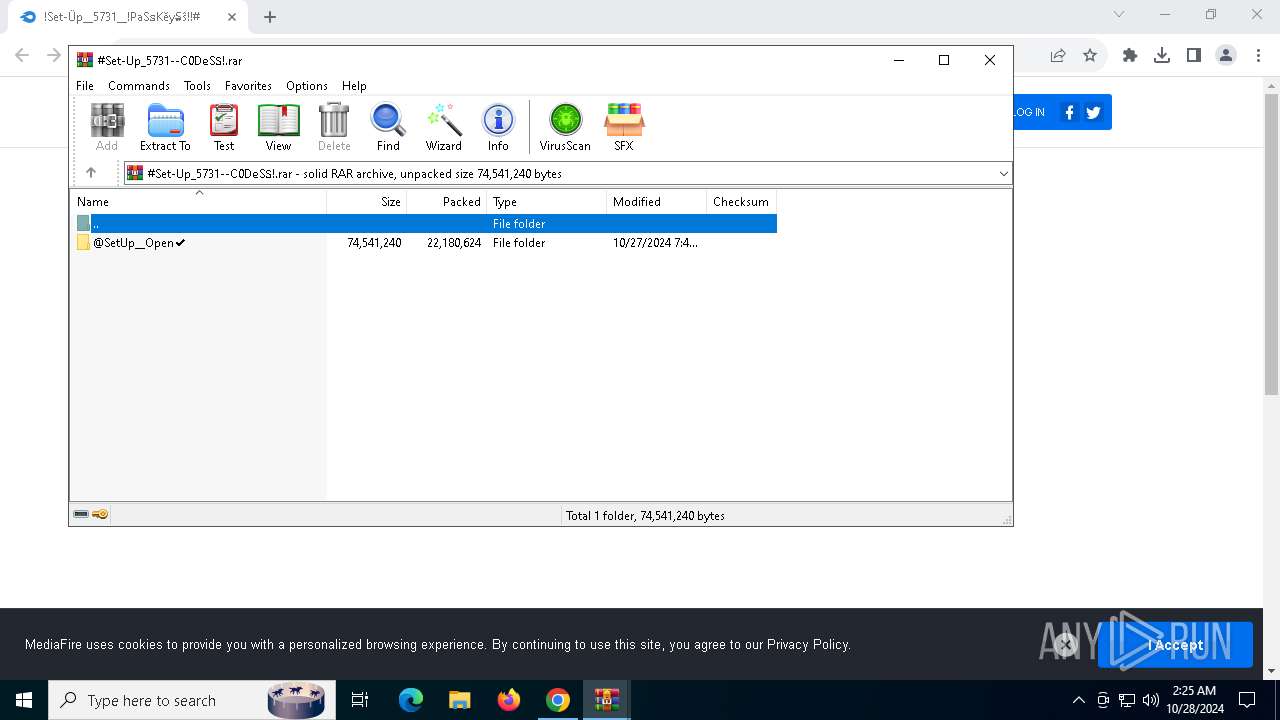Expand the archive path dropdown
The height and width of the screenshot is (720, 1280).
point(1003,174)
